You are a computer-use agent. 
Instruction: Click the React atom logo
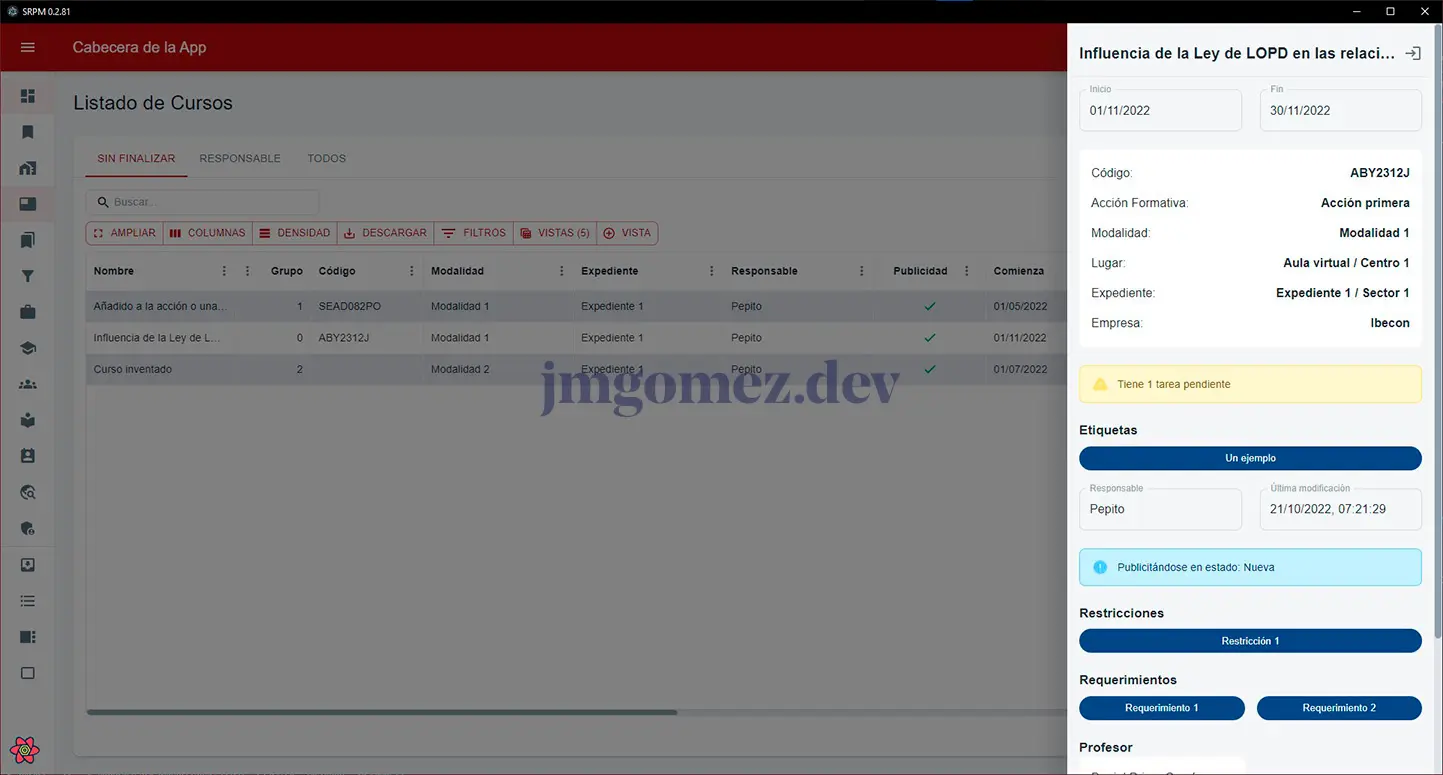point(24,749)
